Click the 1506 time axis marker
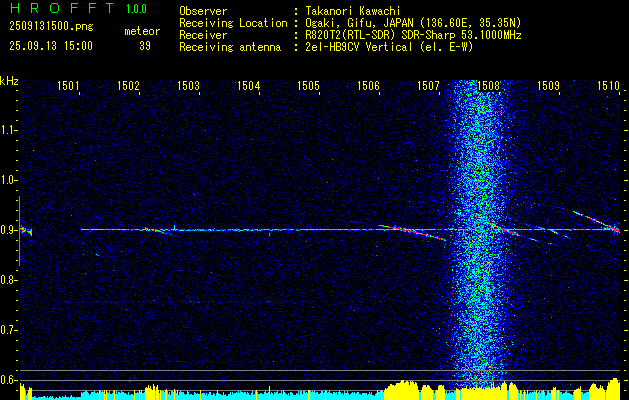629x400 pixels. click(368, 85)
